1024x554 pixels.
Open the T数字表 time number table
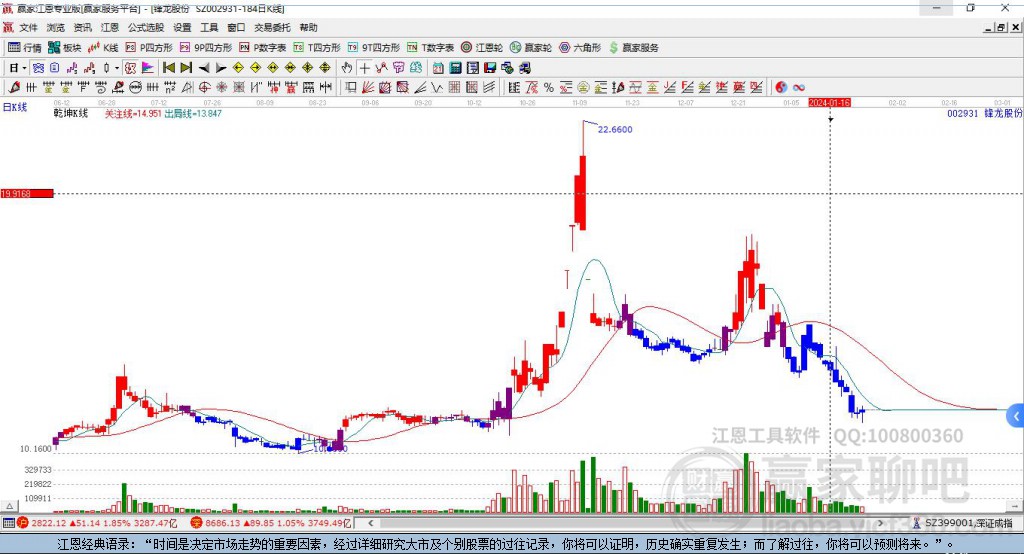pos(430,48)
